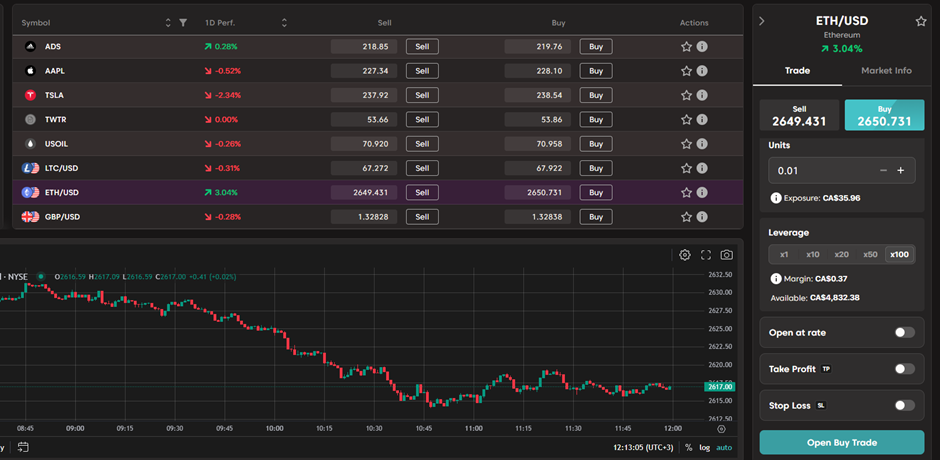Screen dimensions: 940x460
Task: Click Sell button for USOIL row
Action: point(421,144)
